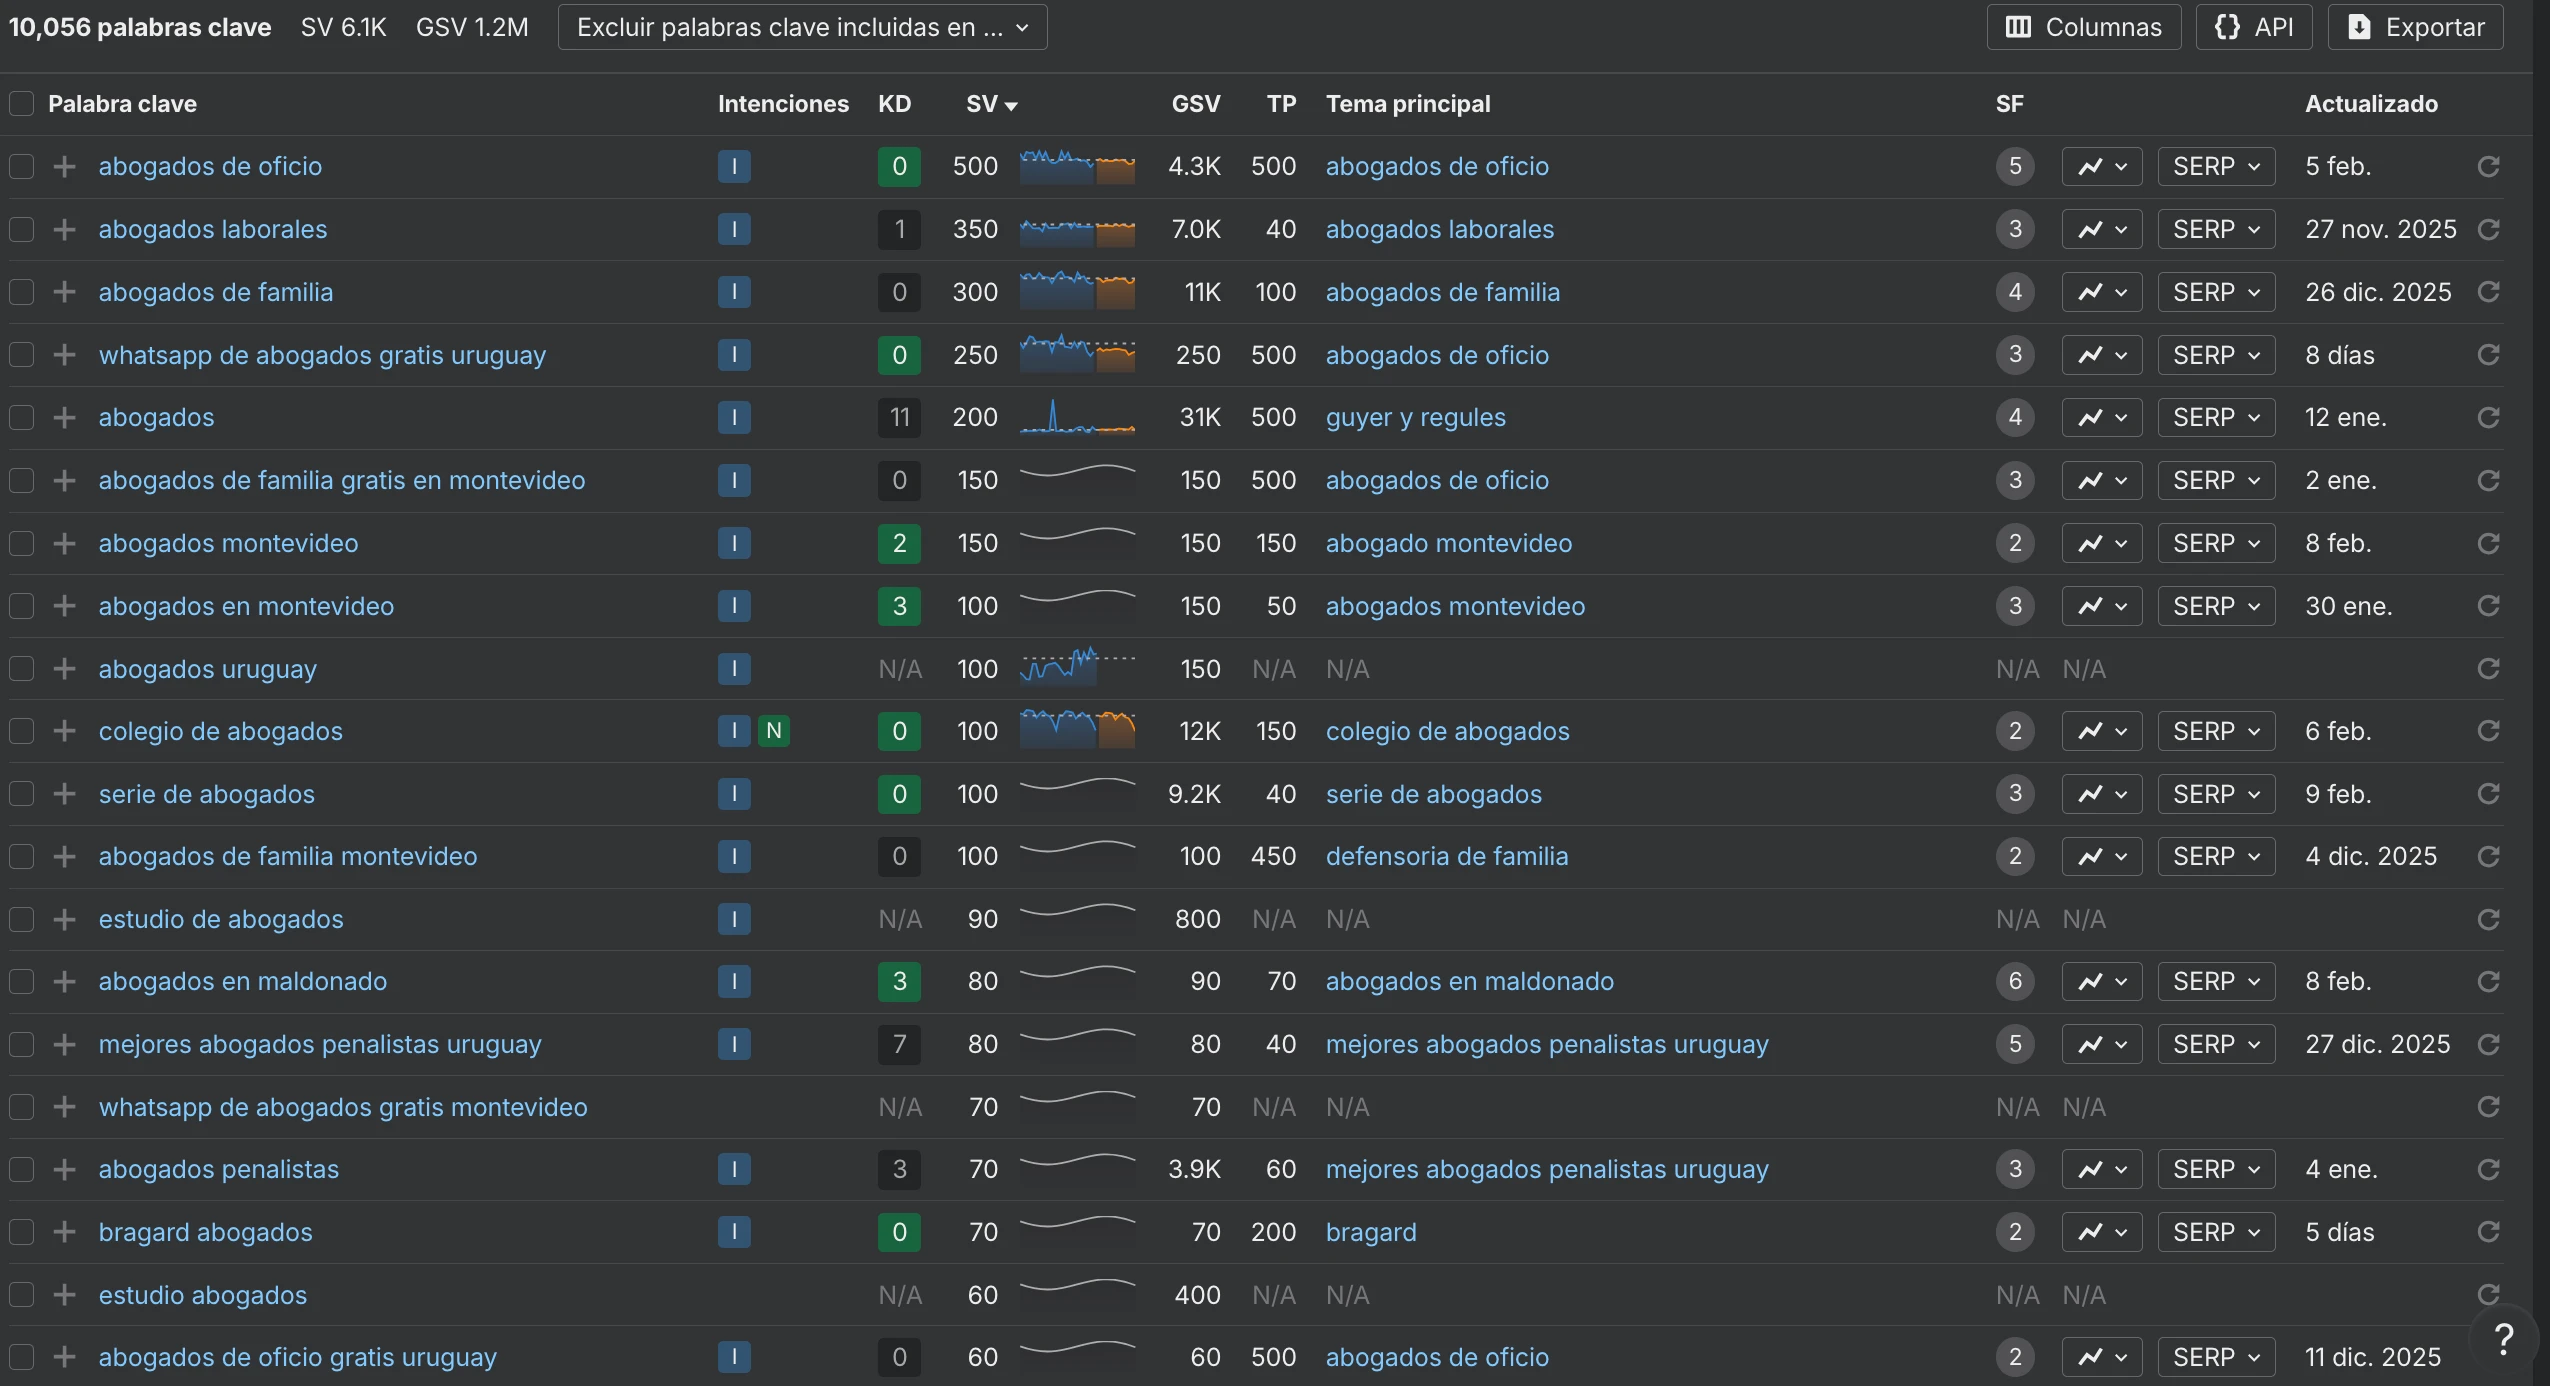This screenshot has height=1386, width=2550.
Task: Click the API button
Action: click(x=2254, y=27)
